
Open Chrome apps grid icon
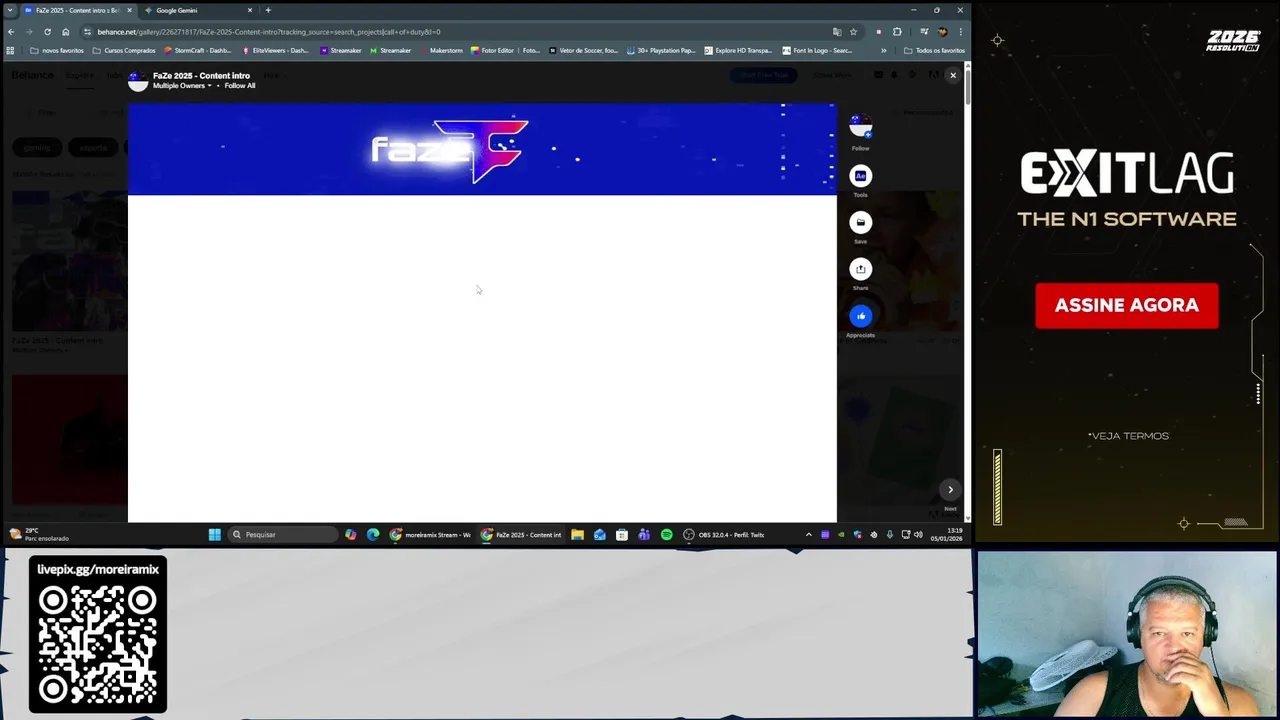(10, 50)
